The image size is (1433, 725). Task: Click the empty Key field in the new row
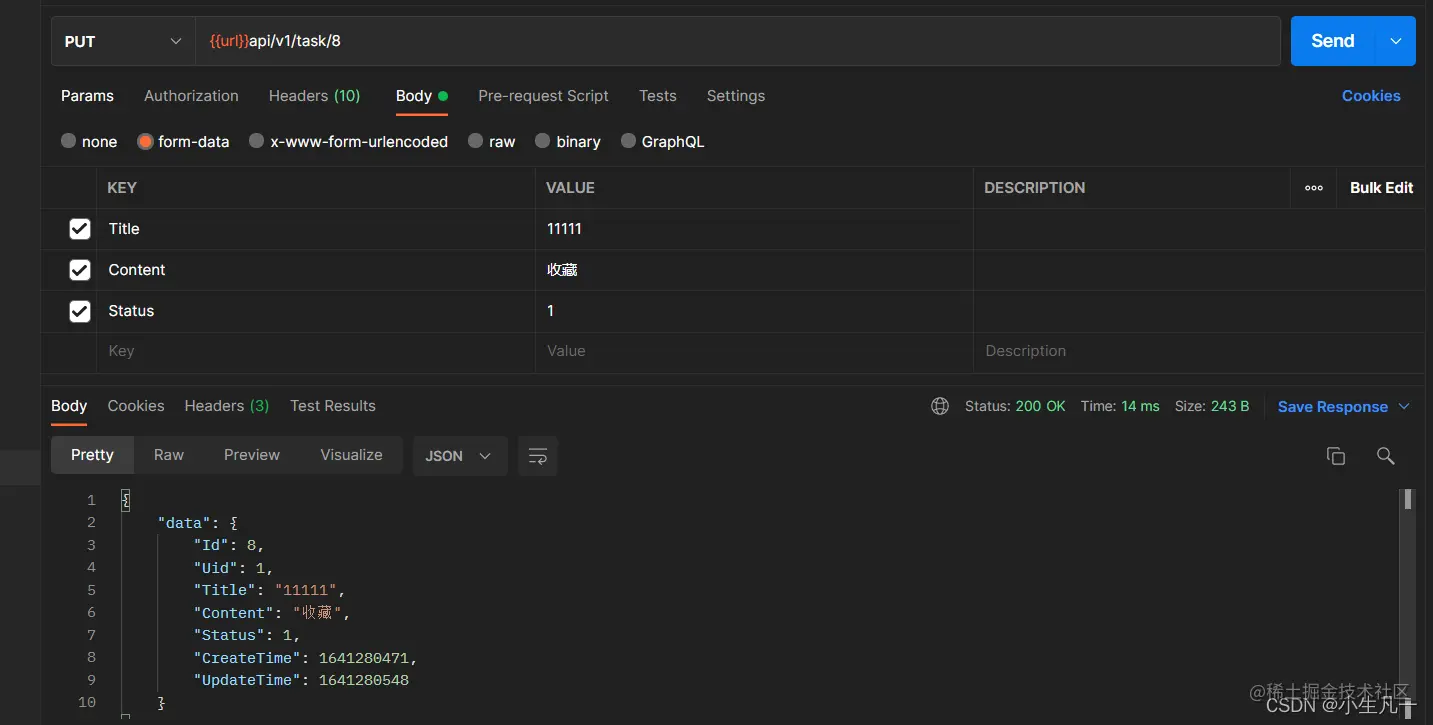point(316,352)
